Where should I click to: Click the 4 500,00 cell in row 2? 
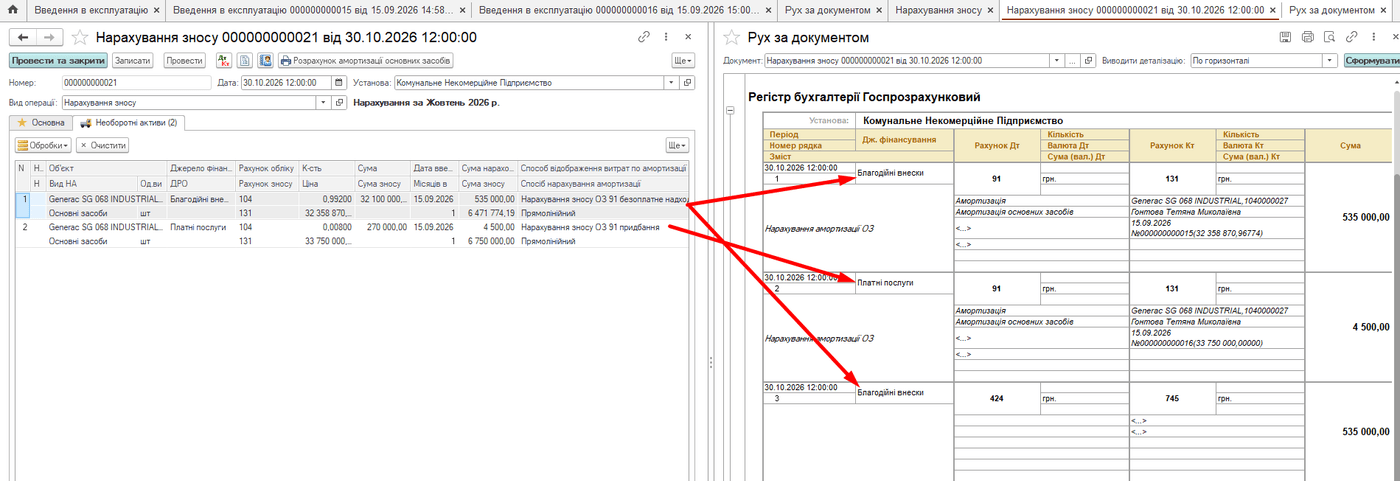click(x=487, y=227)
